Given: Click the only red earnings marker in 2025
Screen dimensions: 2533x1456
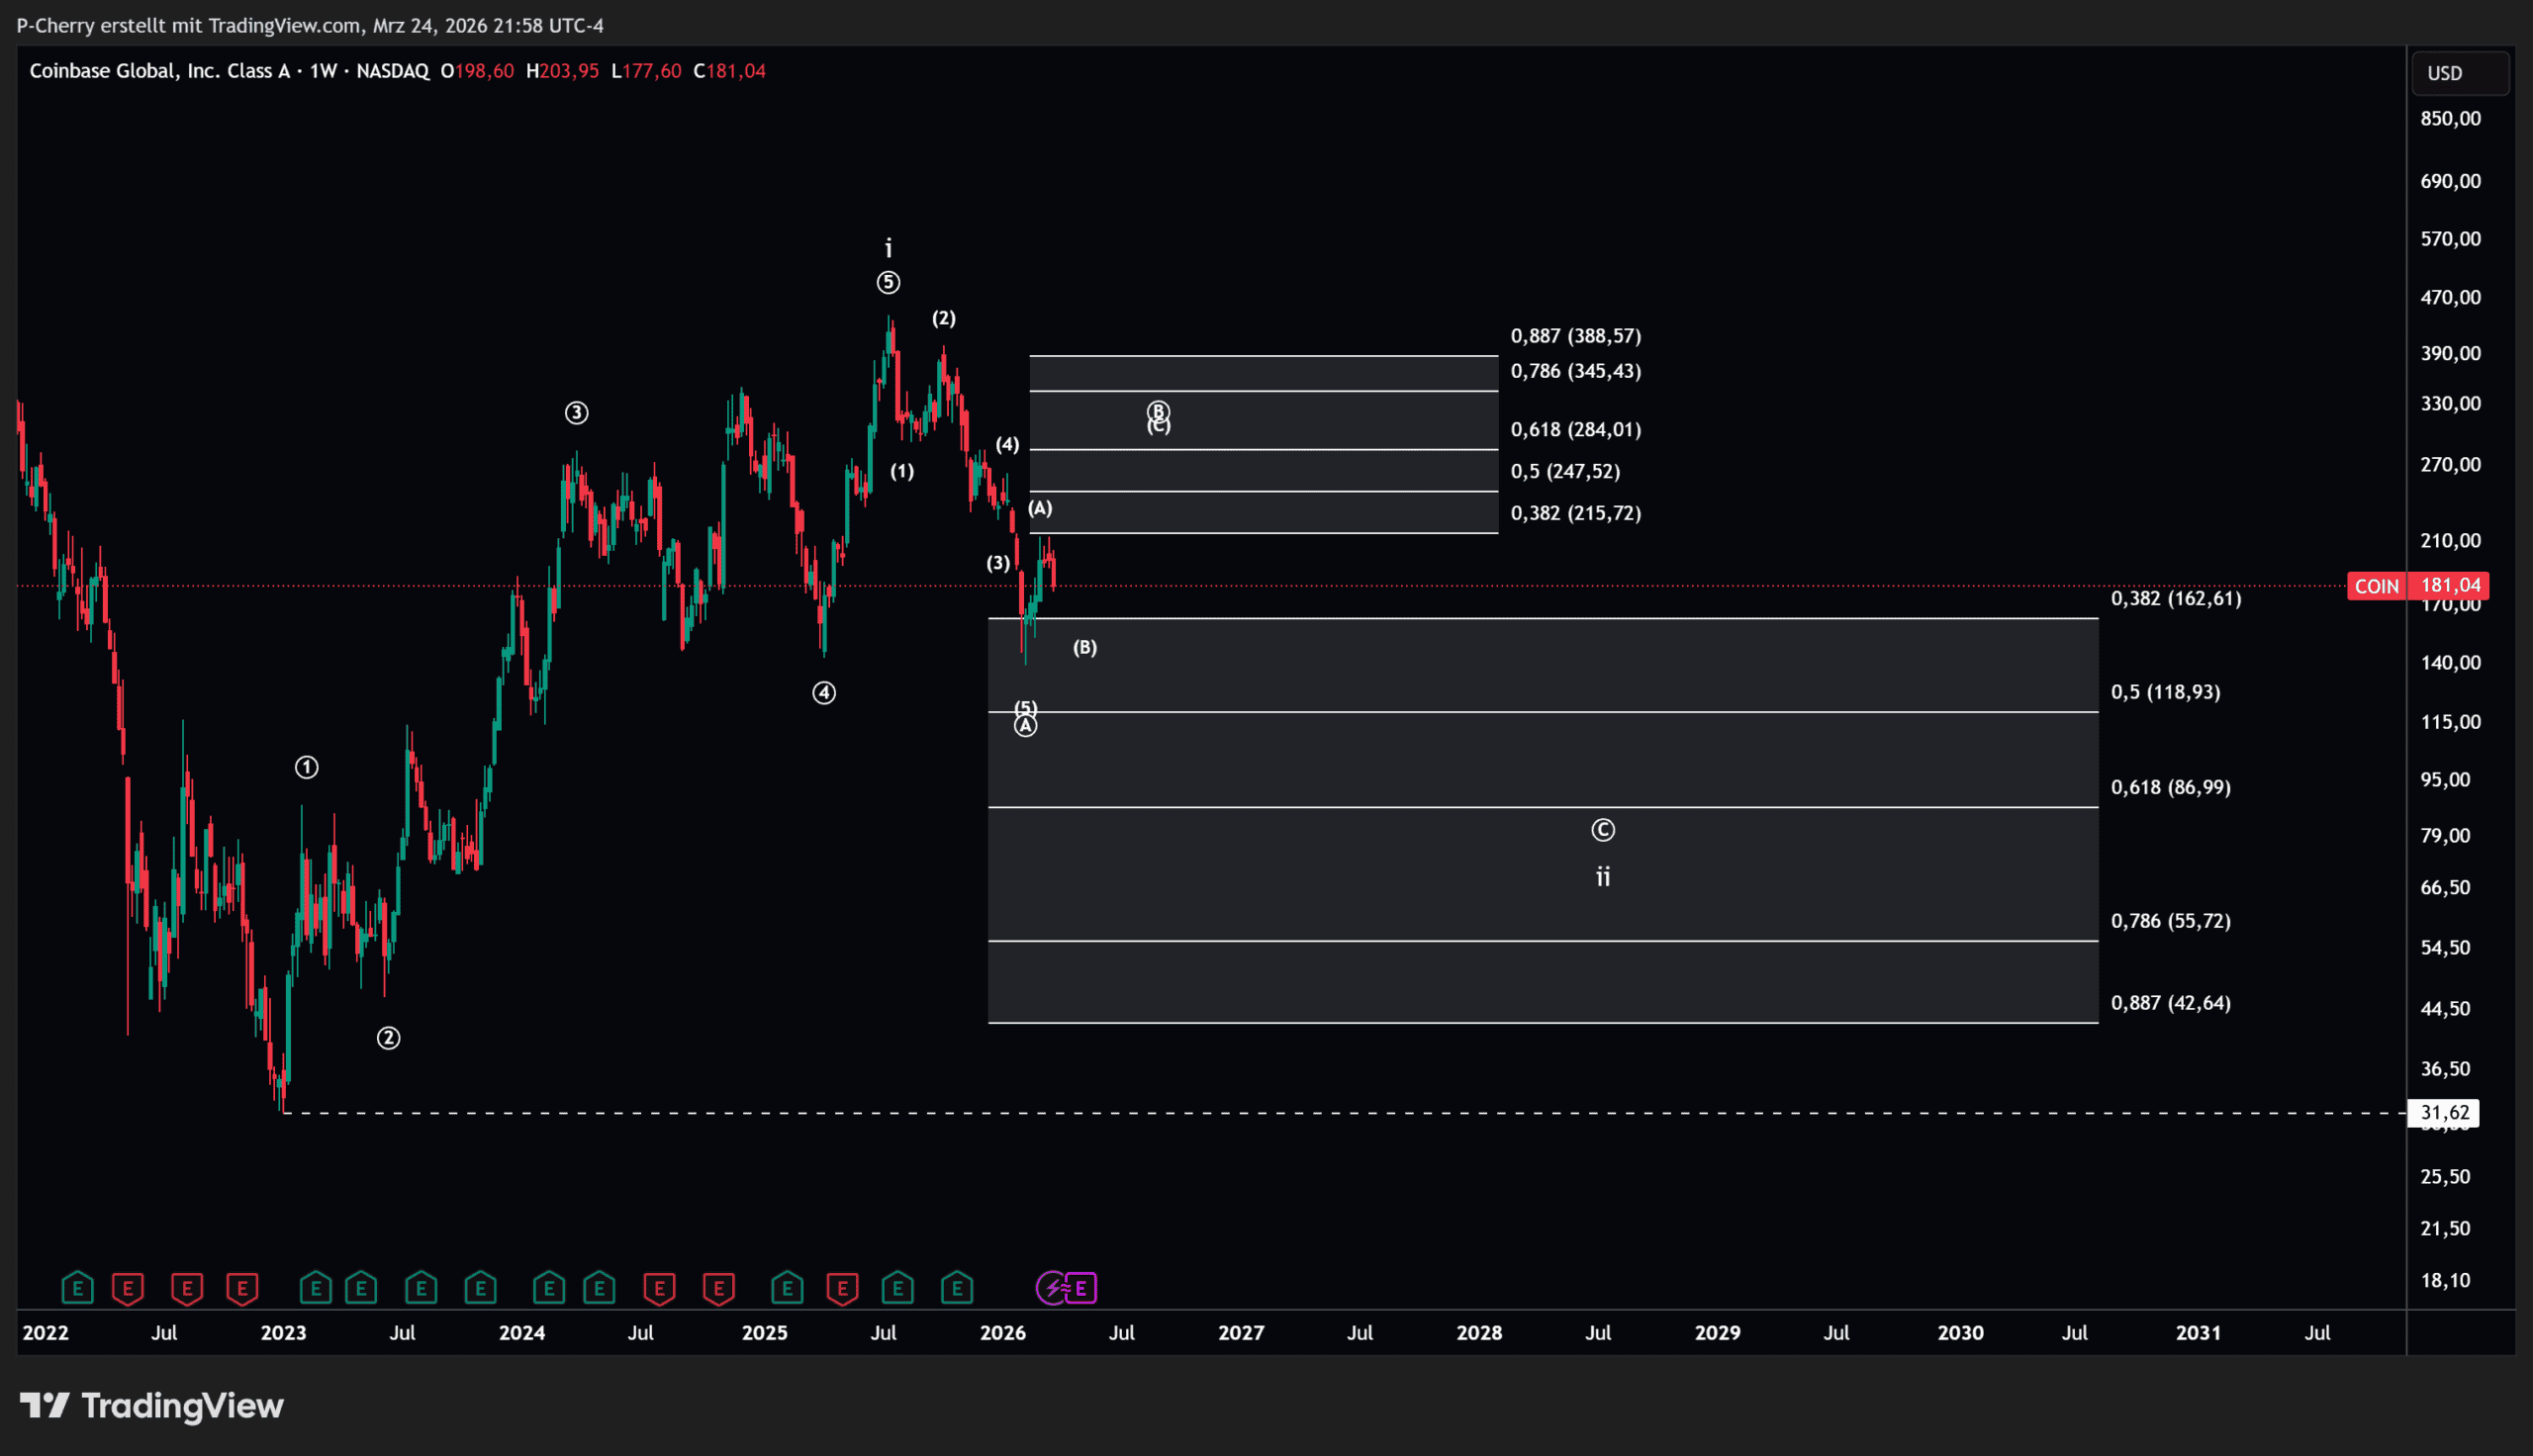Looking at the screenshot, I should click(x=842, y=1288).
